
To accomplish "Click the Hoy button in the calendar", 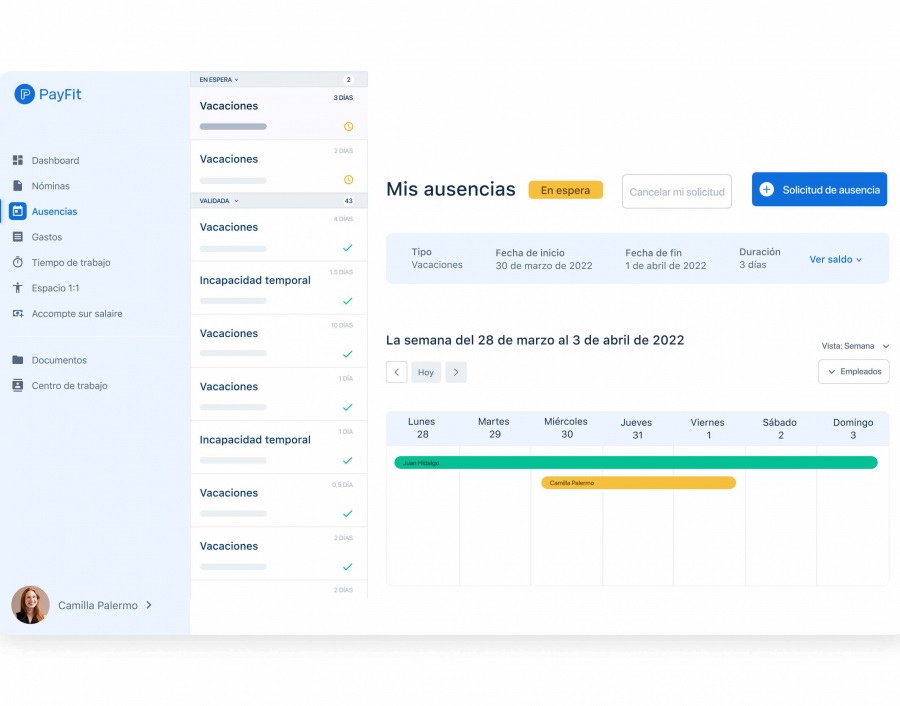I will (425, 371).
